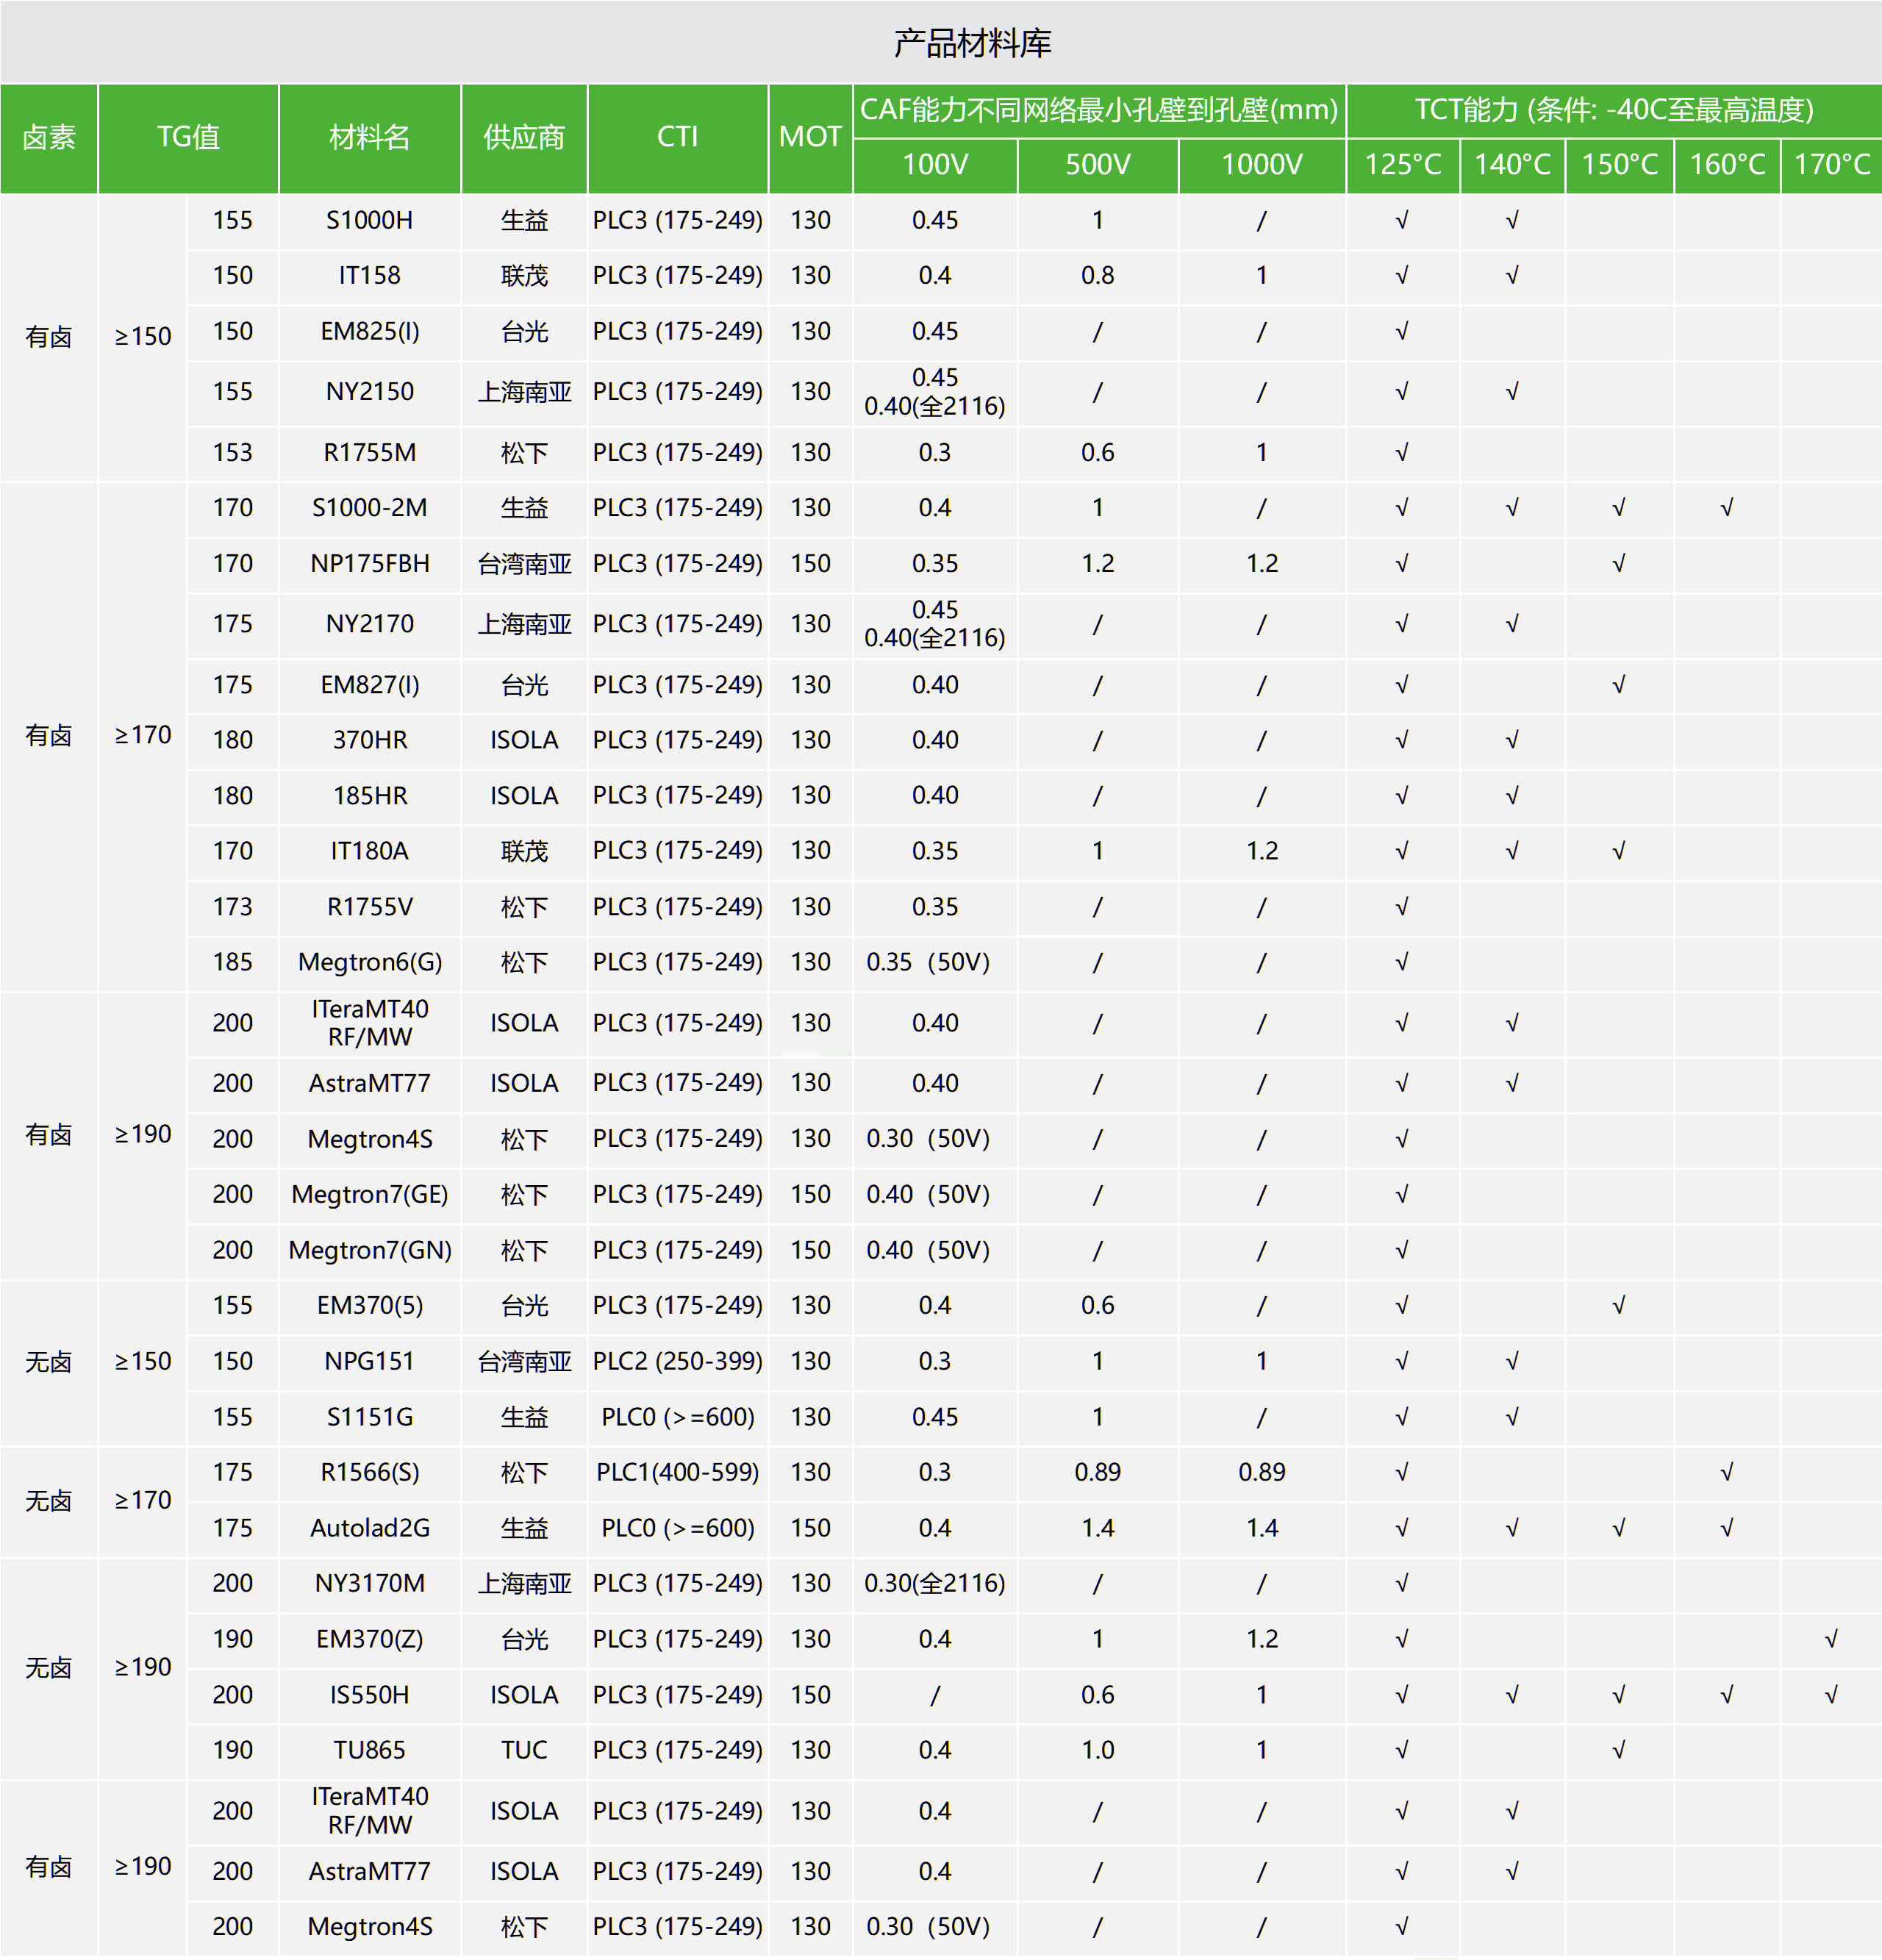
Task: Click the S1000H material name cell
Action: coord(369,220)
